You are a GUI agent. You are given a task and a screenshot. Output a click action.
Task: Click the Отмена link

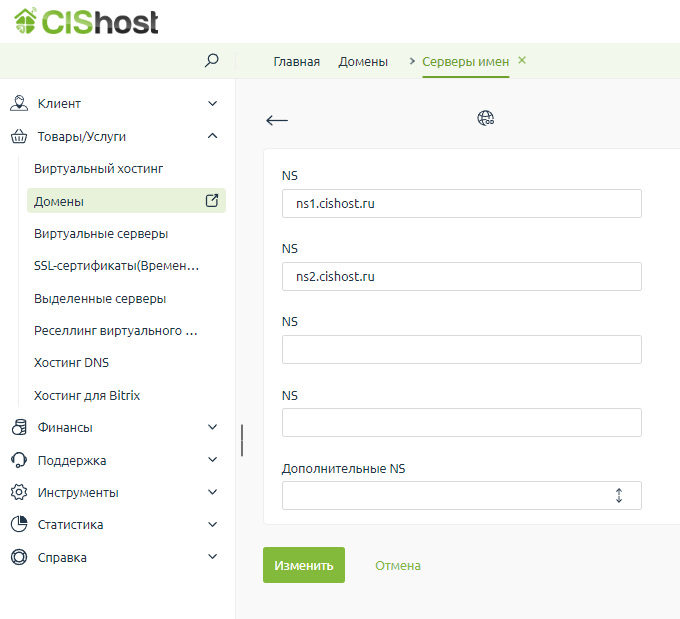(398, 565)
